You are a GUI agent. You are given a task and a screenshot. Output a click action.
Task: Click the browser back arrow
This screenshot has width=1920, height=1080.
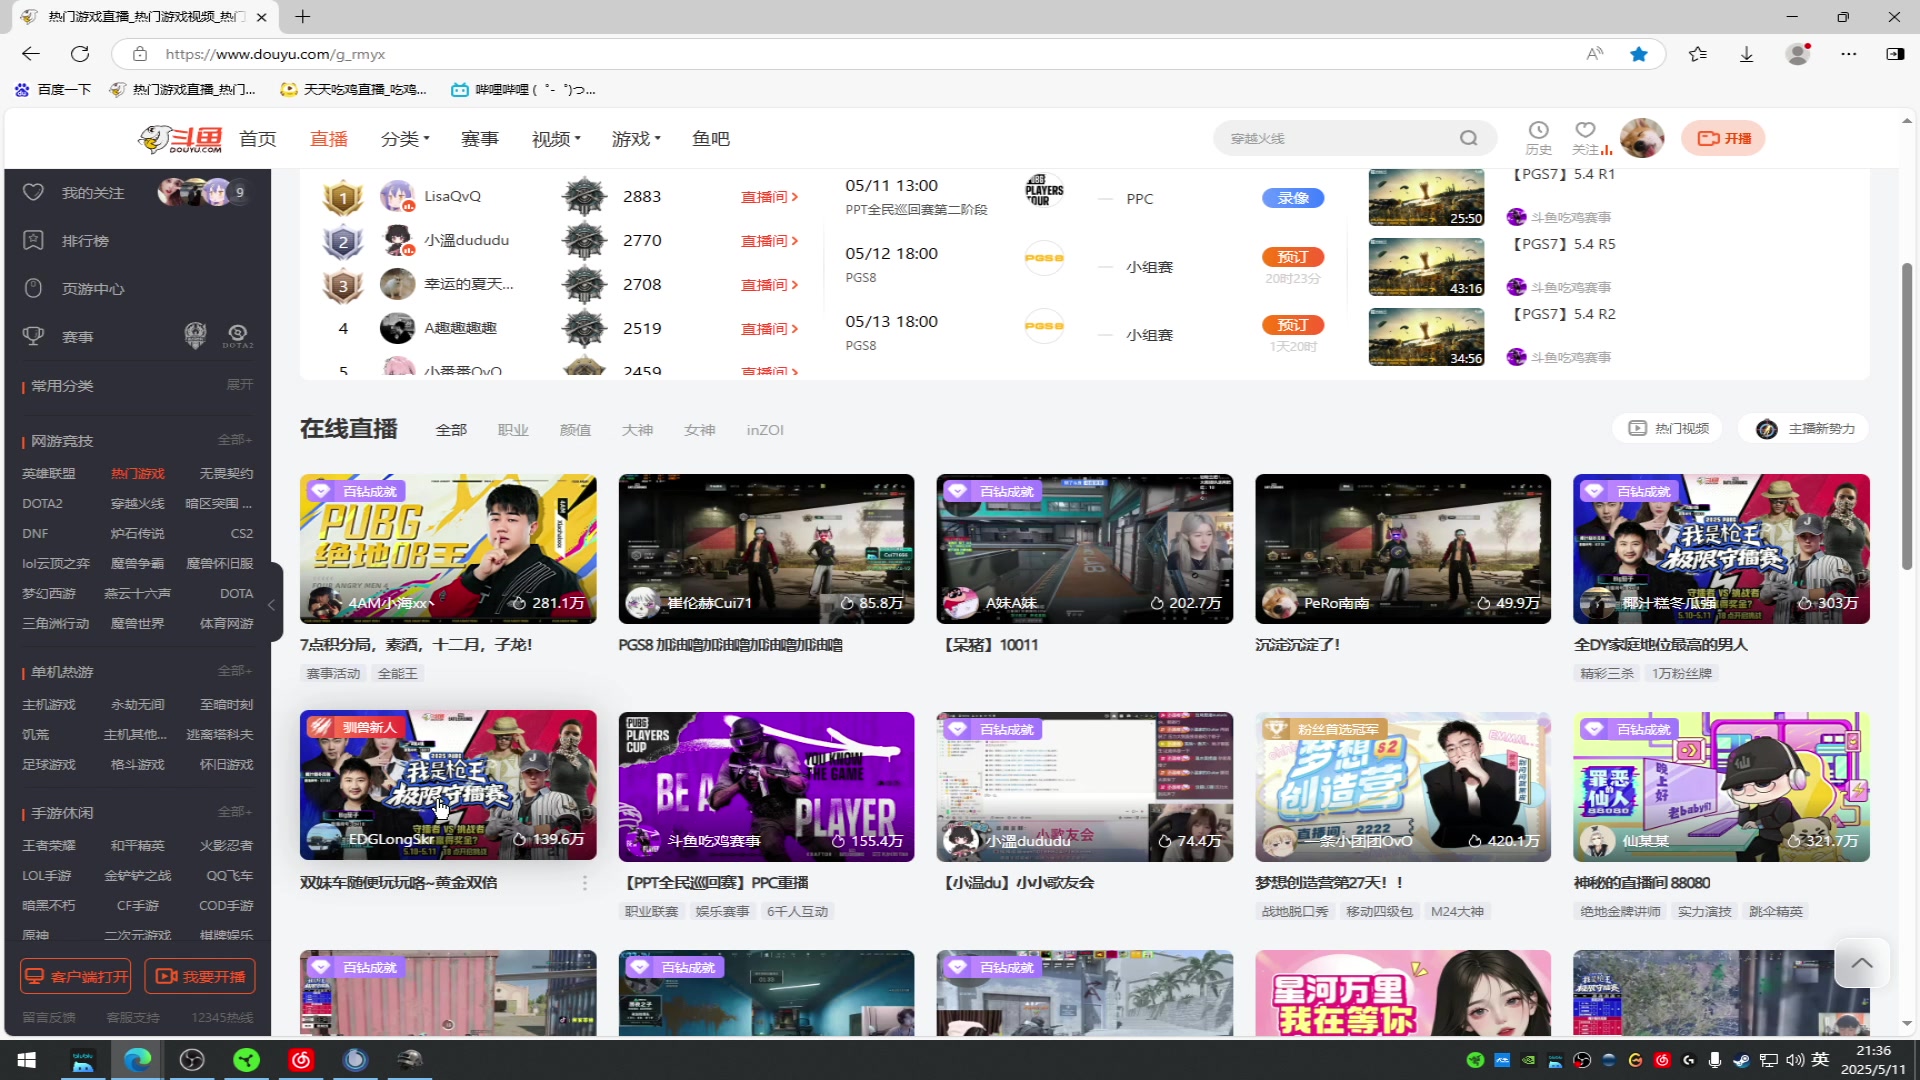[x=31, y=54]
